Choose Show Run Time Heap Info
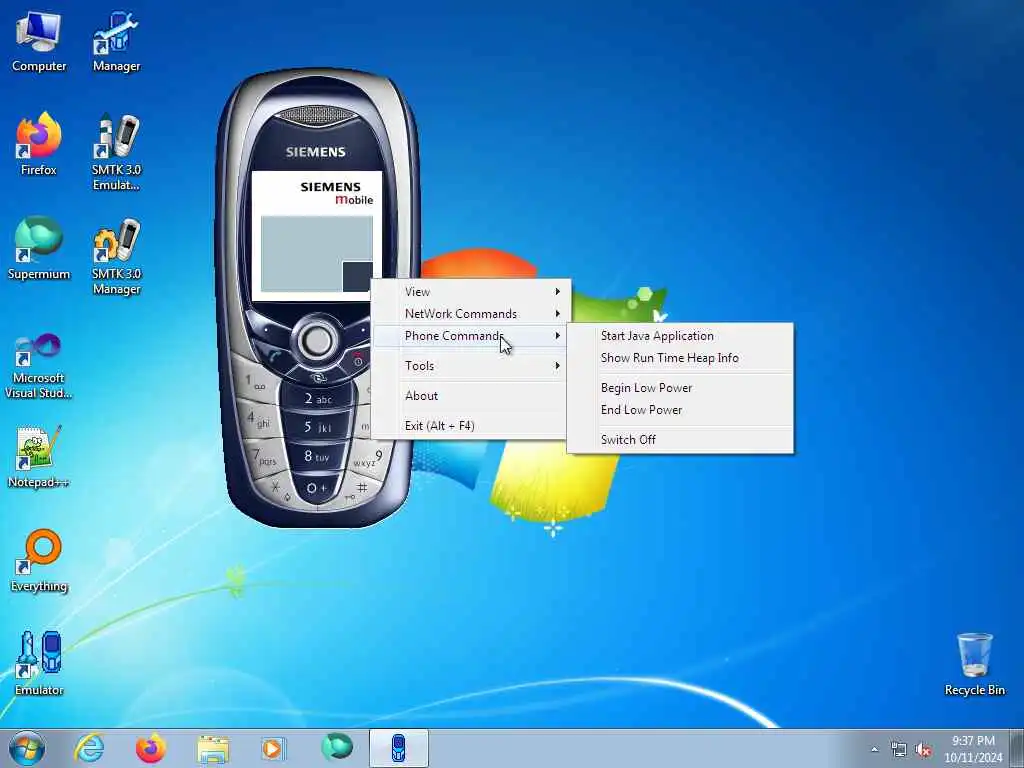This screenshot has width=1024, height=768. pyautogui.click(x=680, y=358)
